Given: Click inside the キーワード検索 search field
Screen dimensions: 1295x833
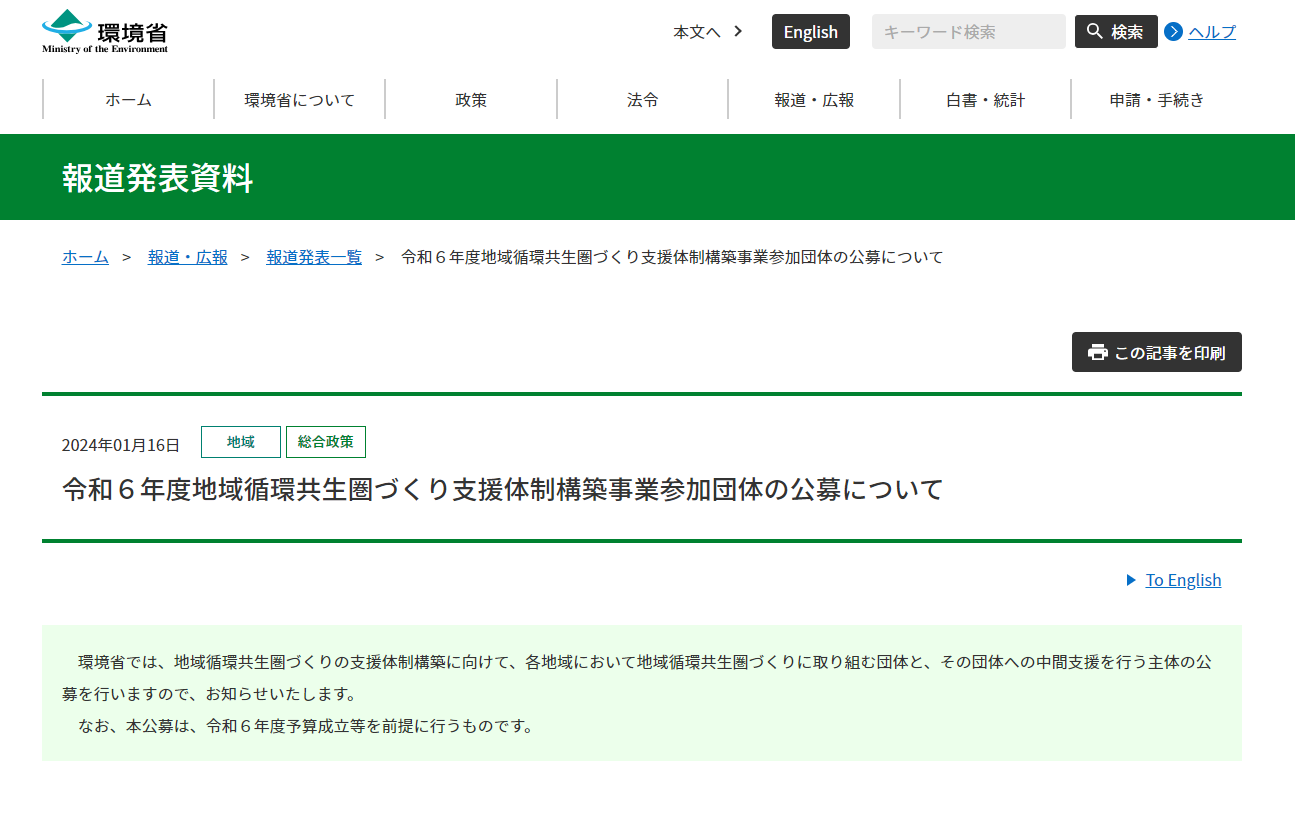Looking at the screenshot, I should click(968, 31).
